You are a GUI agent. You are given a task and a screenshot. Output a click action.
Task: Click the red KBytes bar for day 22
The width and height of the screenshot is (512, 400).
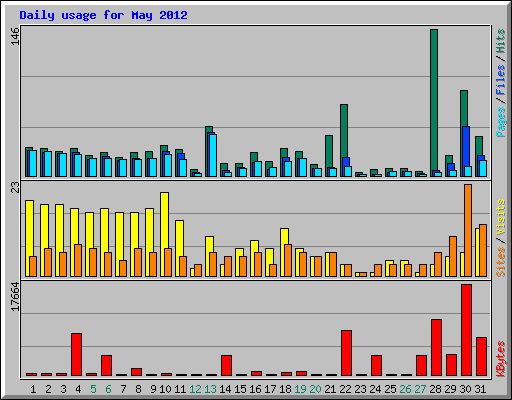tap(346, 353)
